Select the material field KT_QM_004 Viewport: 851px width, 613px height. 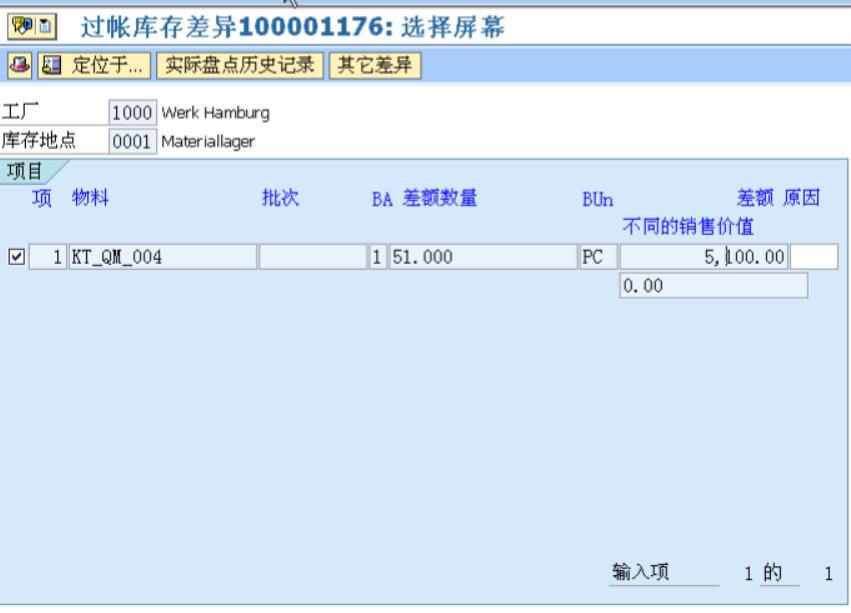tap(160, 256)
